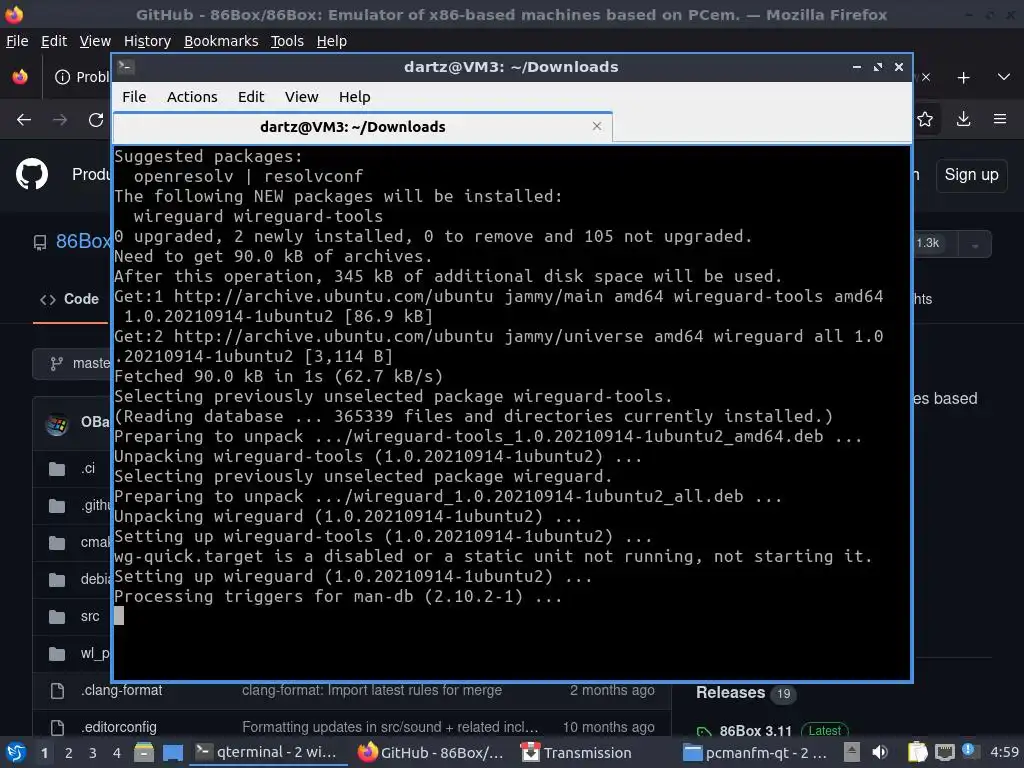Switch to the GitHub Firefox taskbar entry
1024x768 pixels.
click(430, 752)
